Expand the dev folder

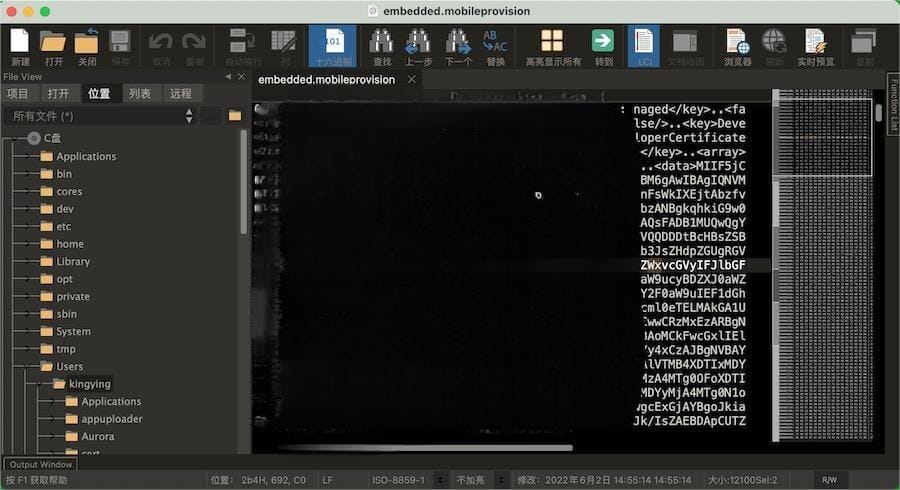25,209
